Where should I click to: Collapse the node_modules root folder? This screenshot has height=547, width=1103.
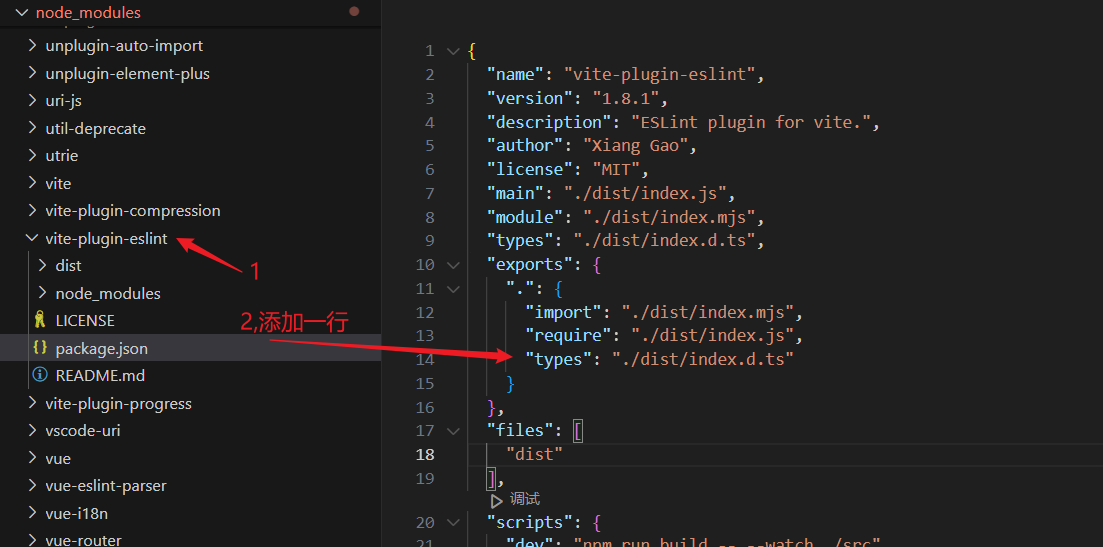tap(21, 13)
